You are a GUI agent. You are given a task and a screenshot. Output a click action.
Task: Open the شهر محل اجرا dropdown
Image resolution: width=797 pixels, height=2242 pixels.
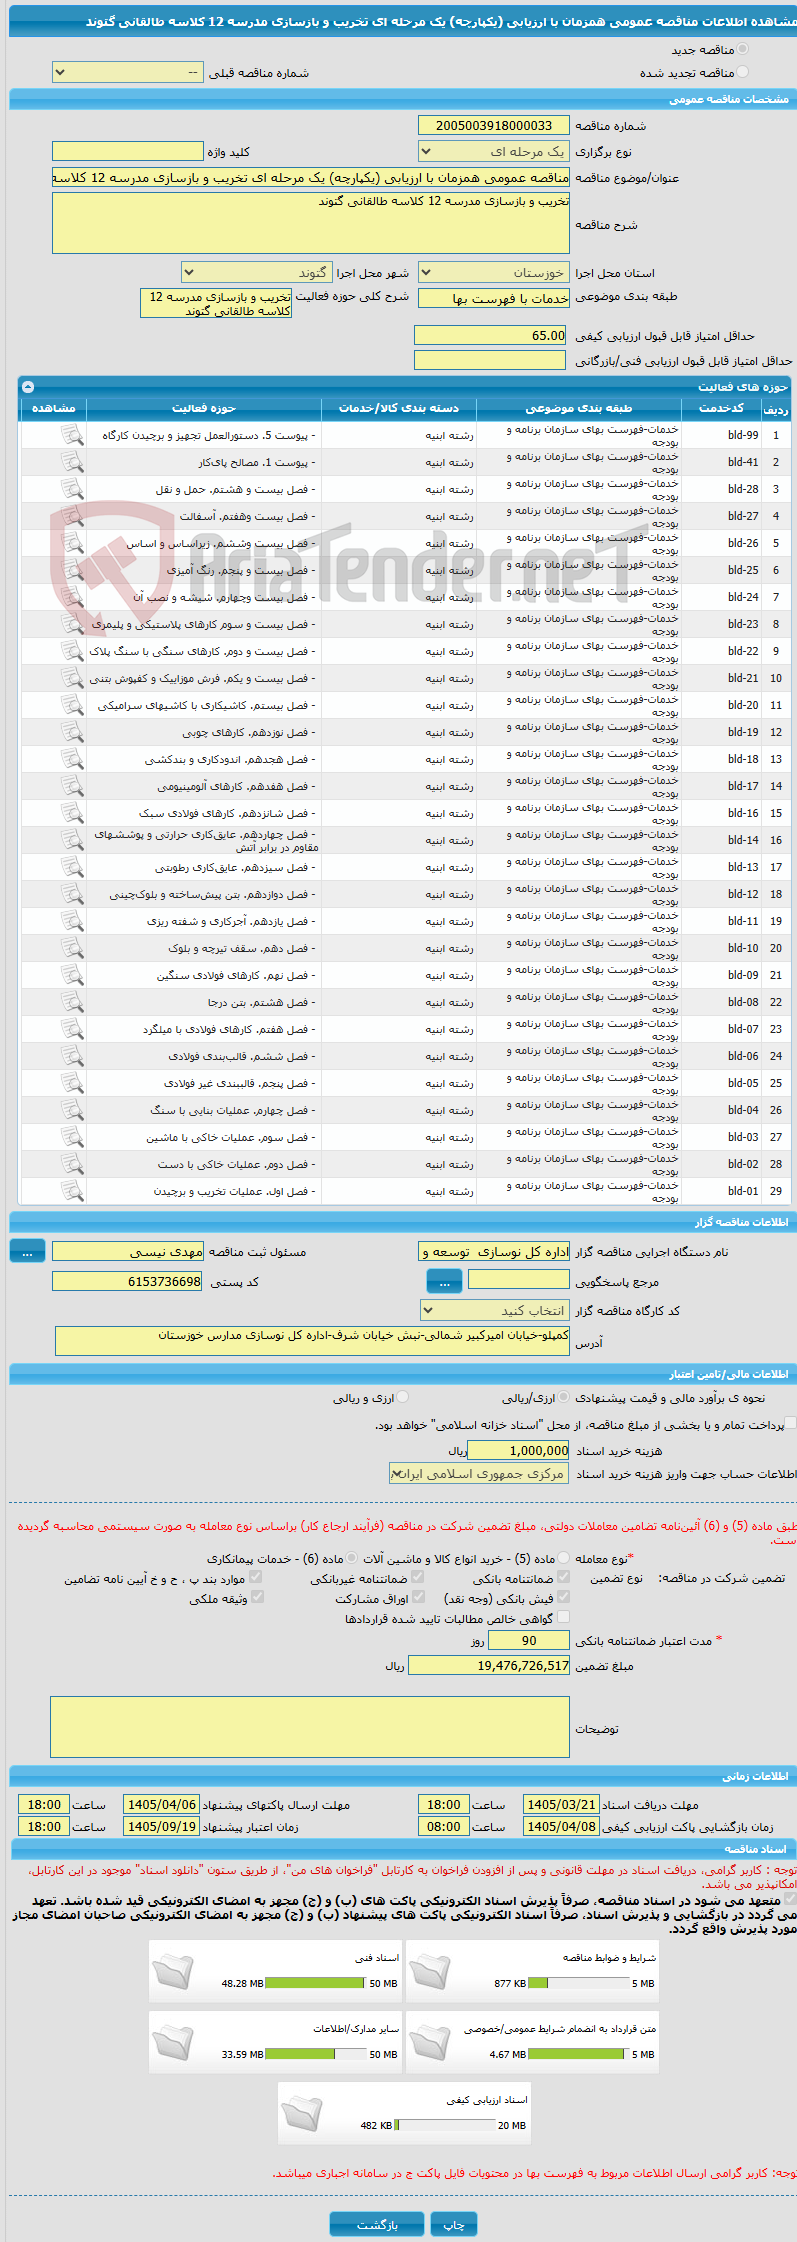[x=256, y=272]
